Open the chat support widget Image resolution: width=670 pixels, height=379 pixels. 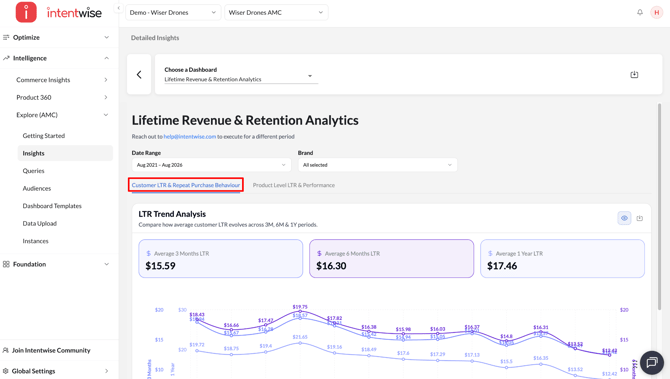point(652,362)
